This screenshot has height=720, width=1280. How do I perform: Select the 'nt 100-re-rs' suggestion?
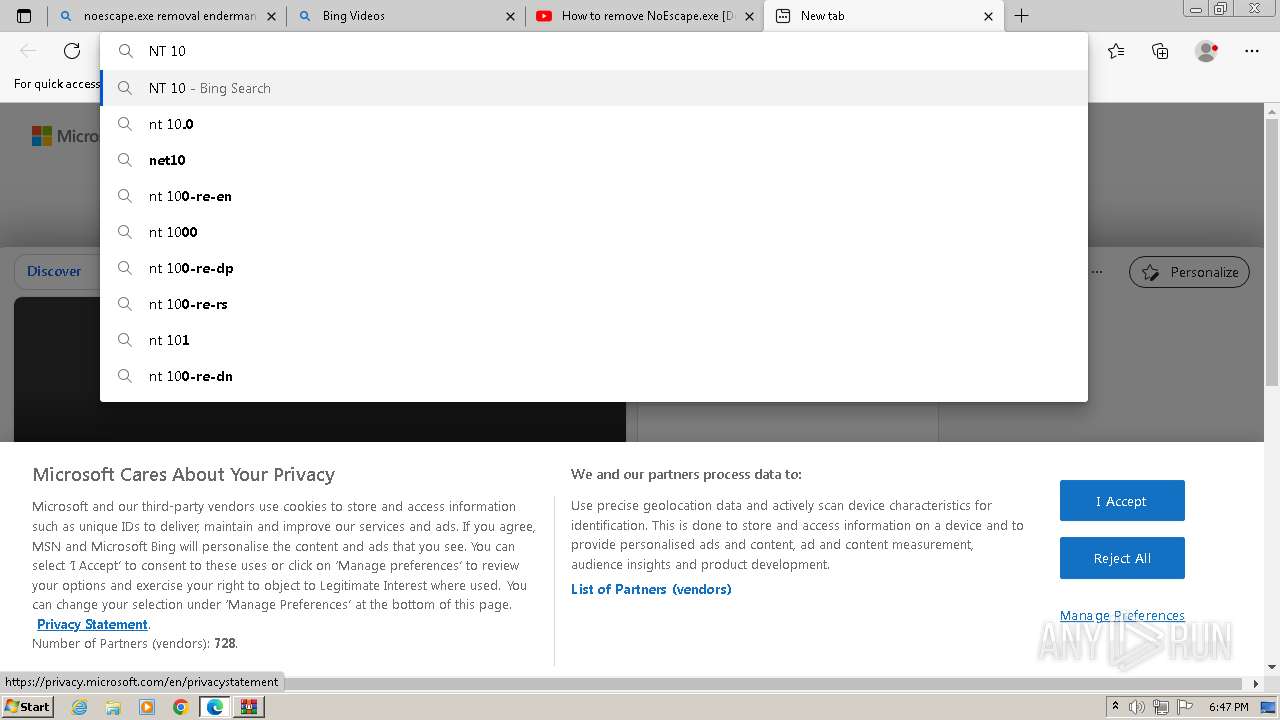[x=594, y=304]
